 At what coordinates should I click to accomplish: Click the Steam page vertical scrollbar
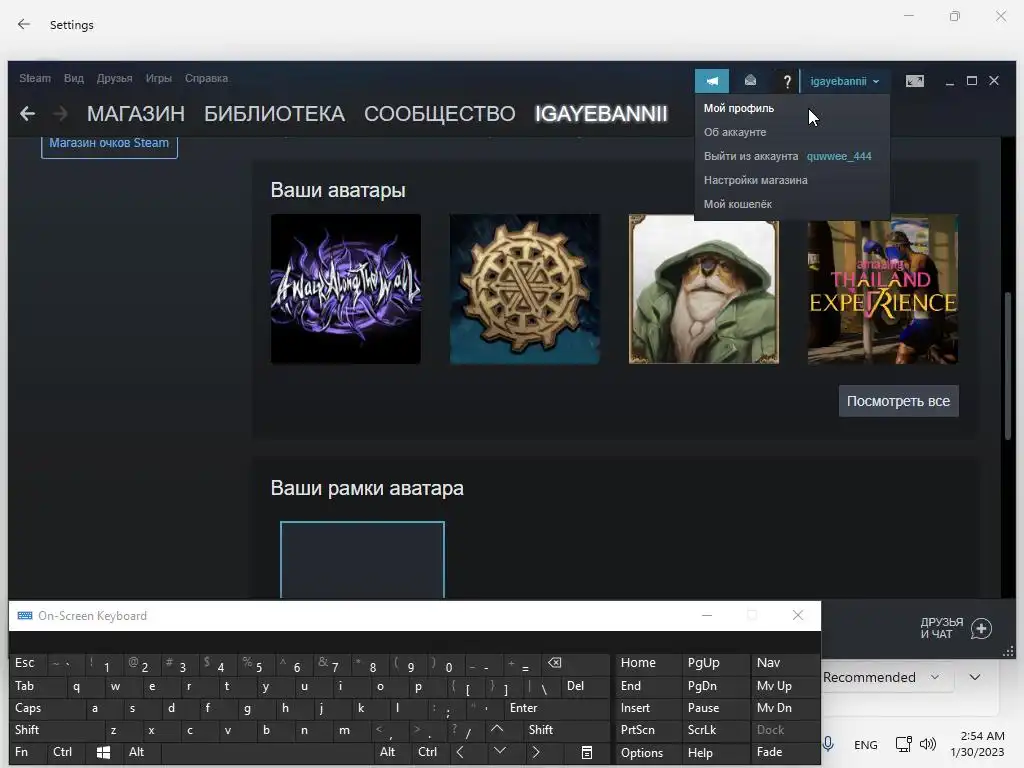[x=1009, y=366]
